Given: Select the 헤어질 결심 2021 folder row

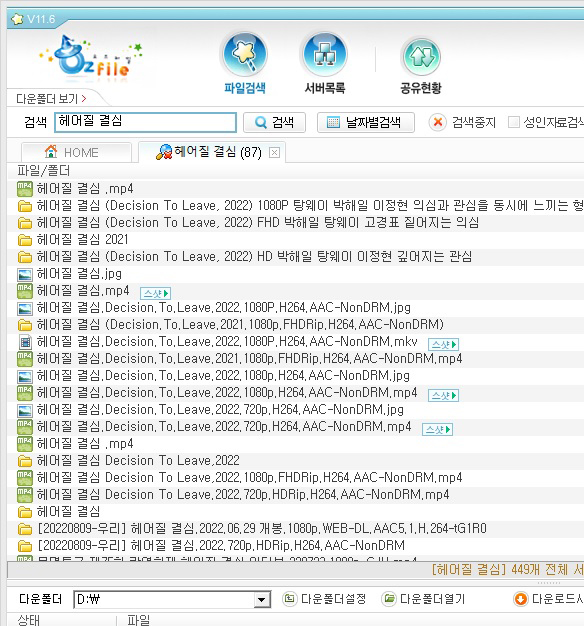Looking at the screenshot, I should (295, 240).
